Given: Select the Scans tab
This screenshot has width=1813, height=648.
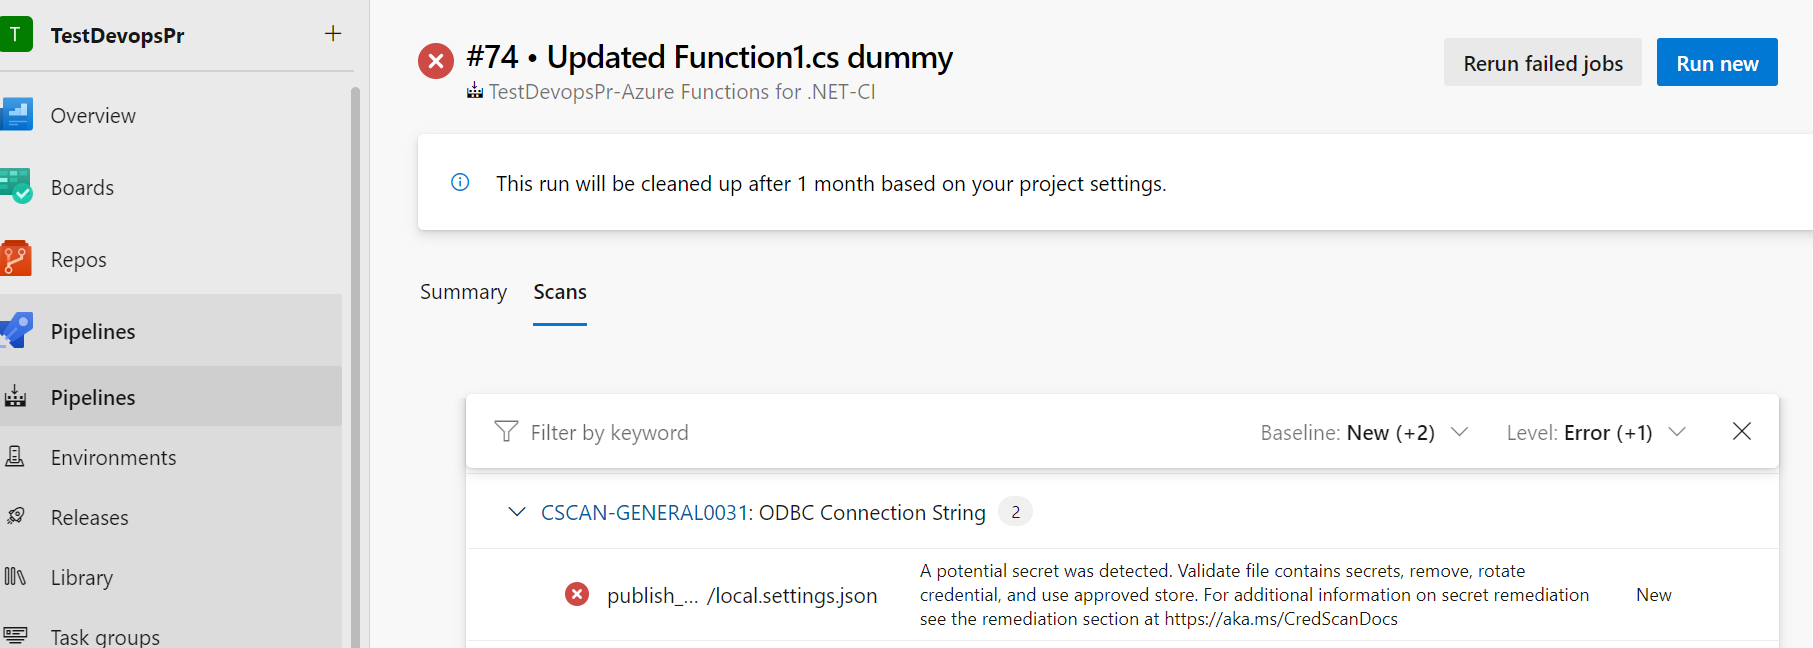Looking at the screenshot, I should (560, 292).
